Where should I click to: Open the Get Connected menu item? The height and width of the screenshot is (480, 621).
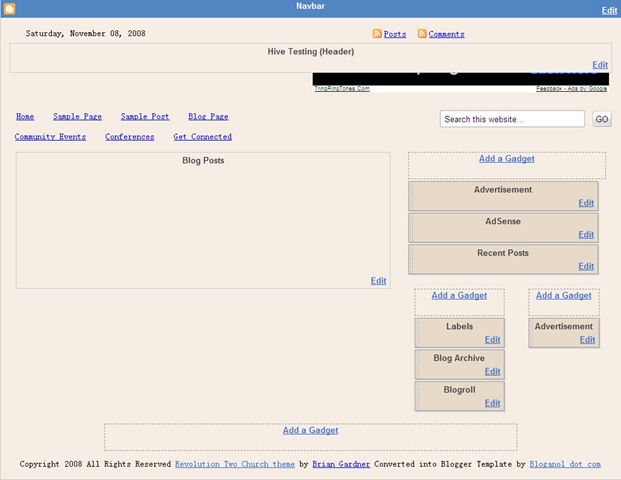(203, 137)
